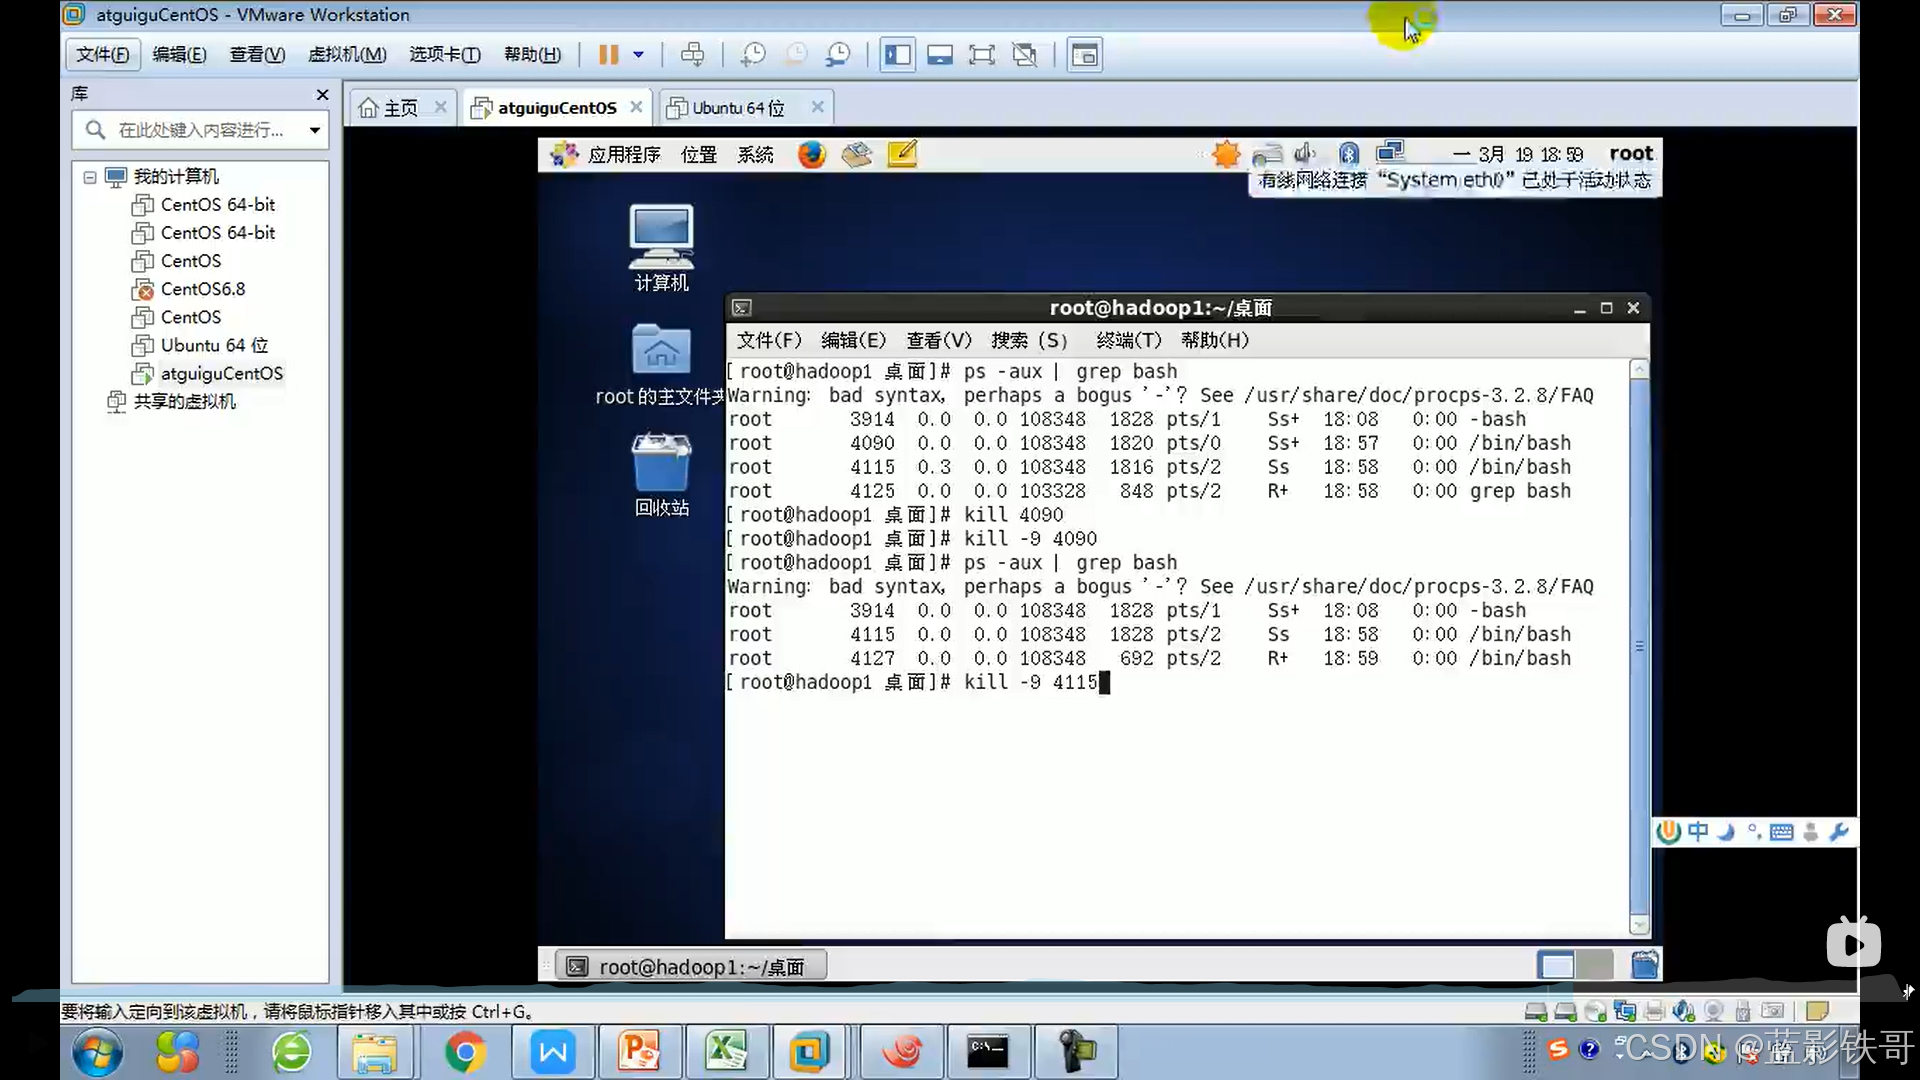
Task: Open the 选项卡(T) menu
Action: coord(445,55)
